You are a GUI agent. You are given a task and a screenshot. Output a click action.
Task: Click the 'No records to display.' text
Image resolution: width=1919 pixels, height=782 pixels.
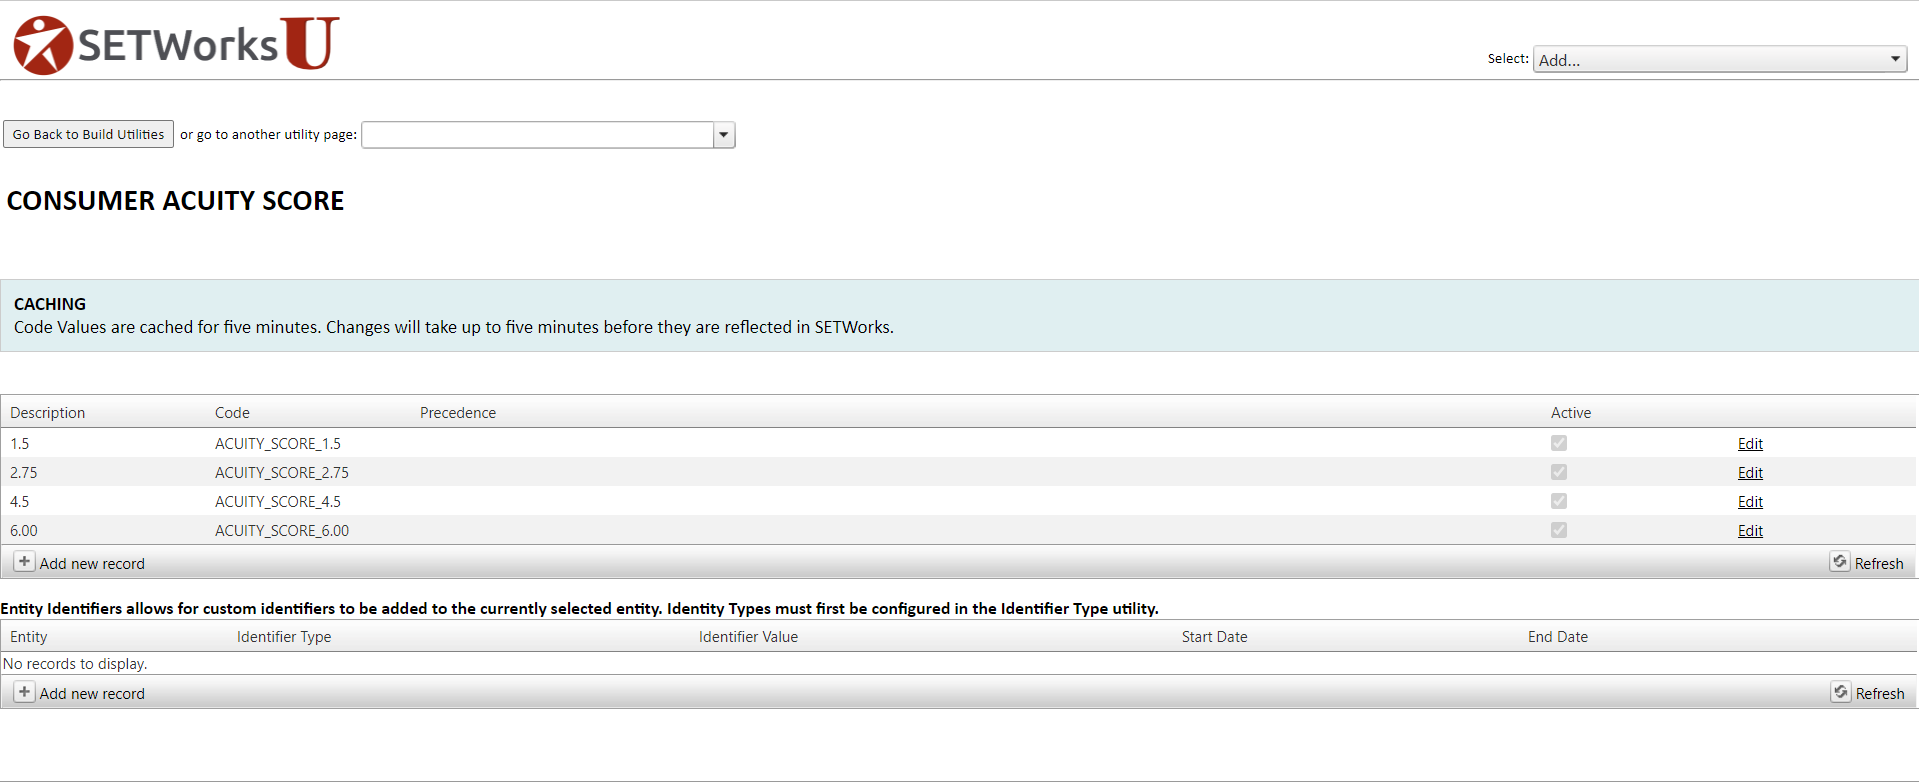point(75,664)
